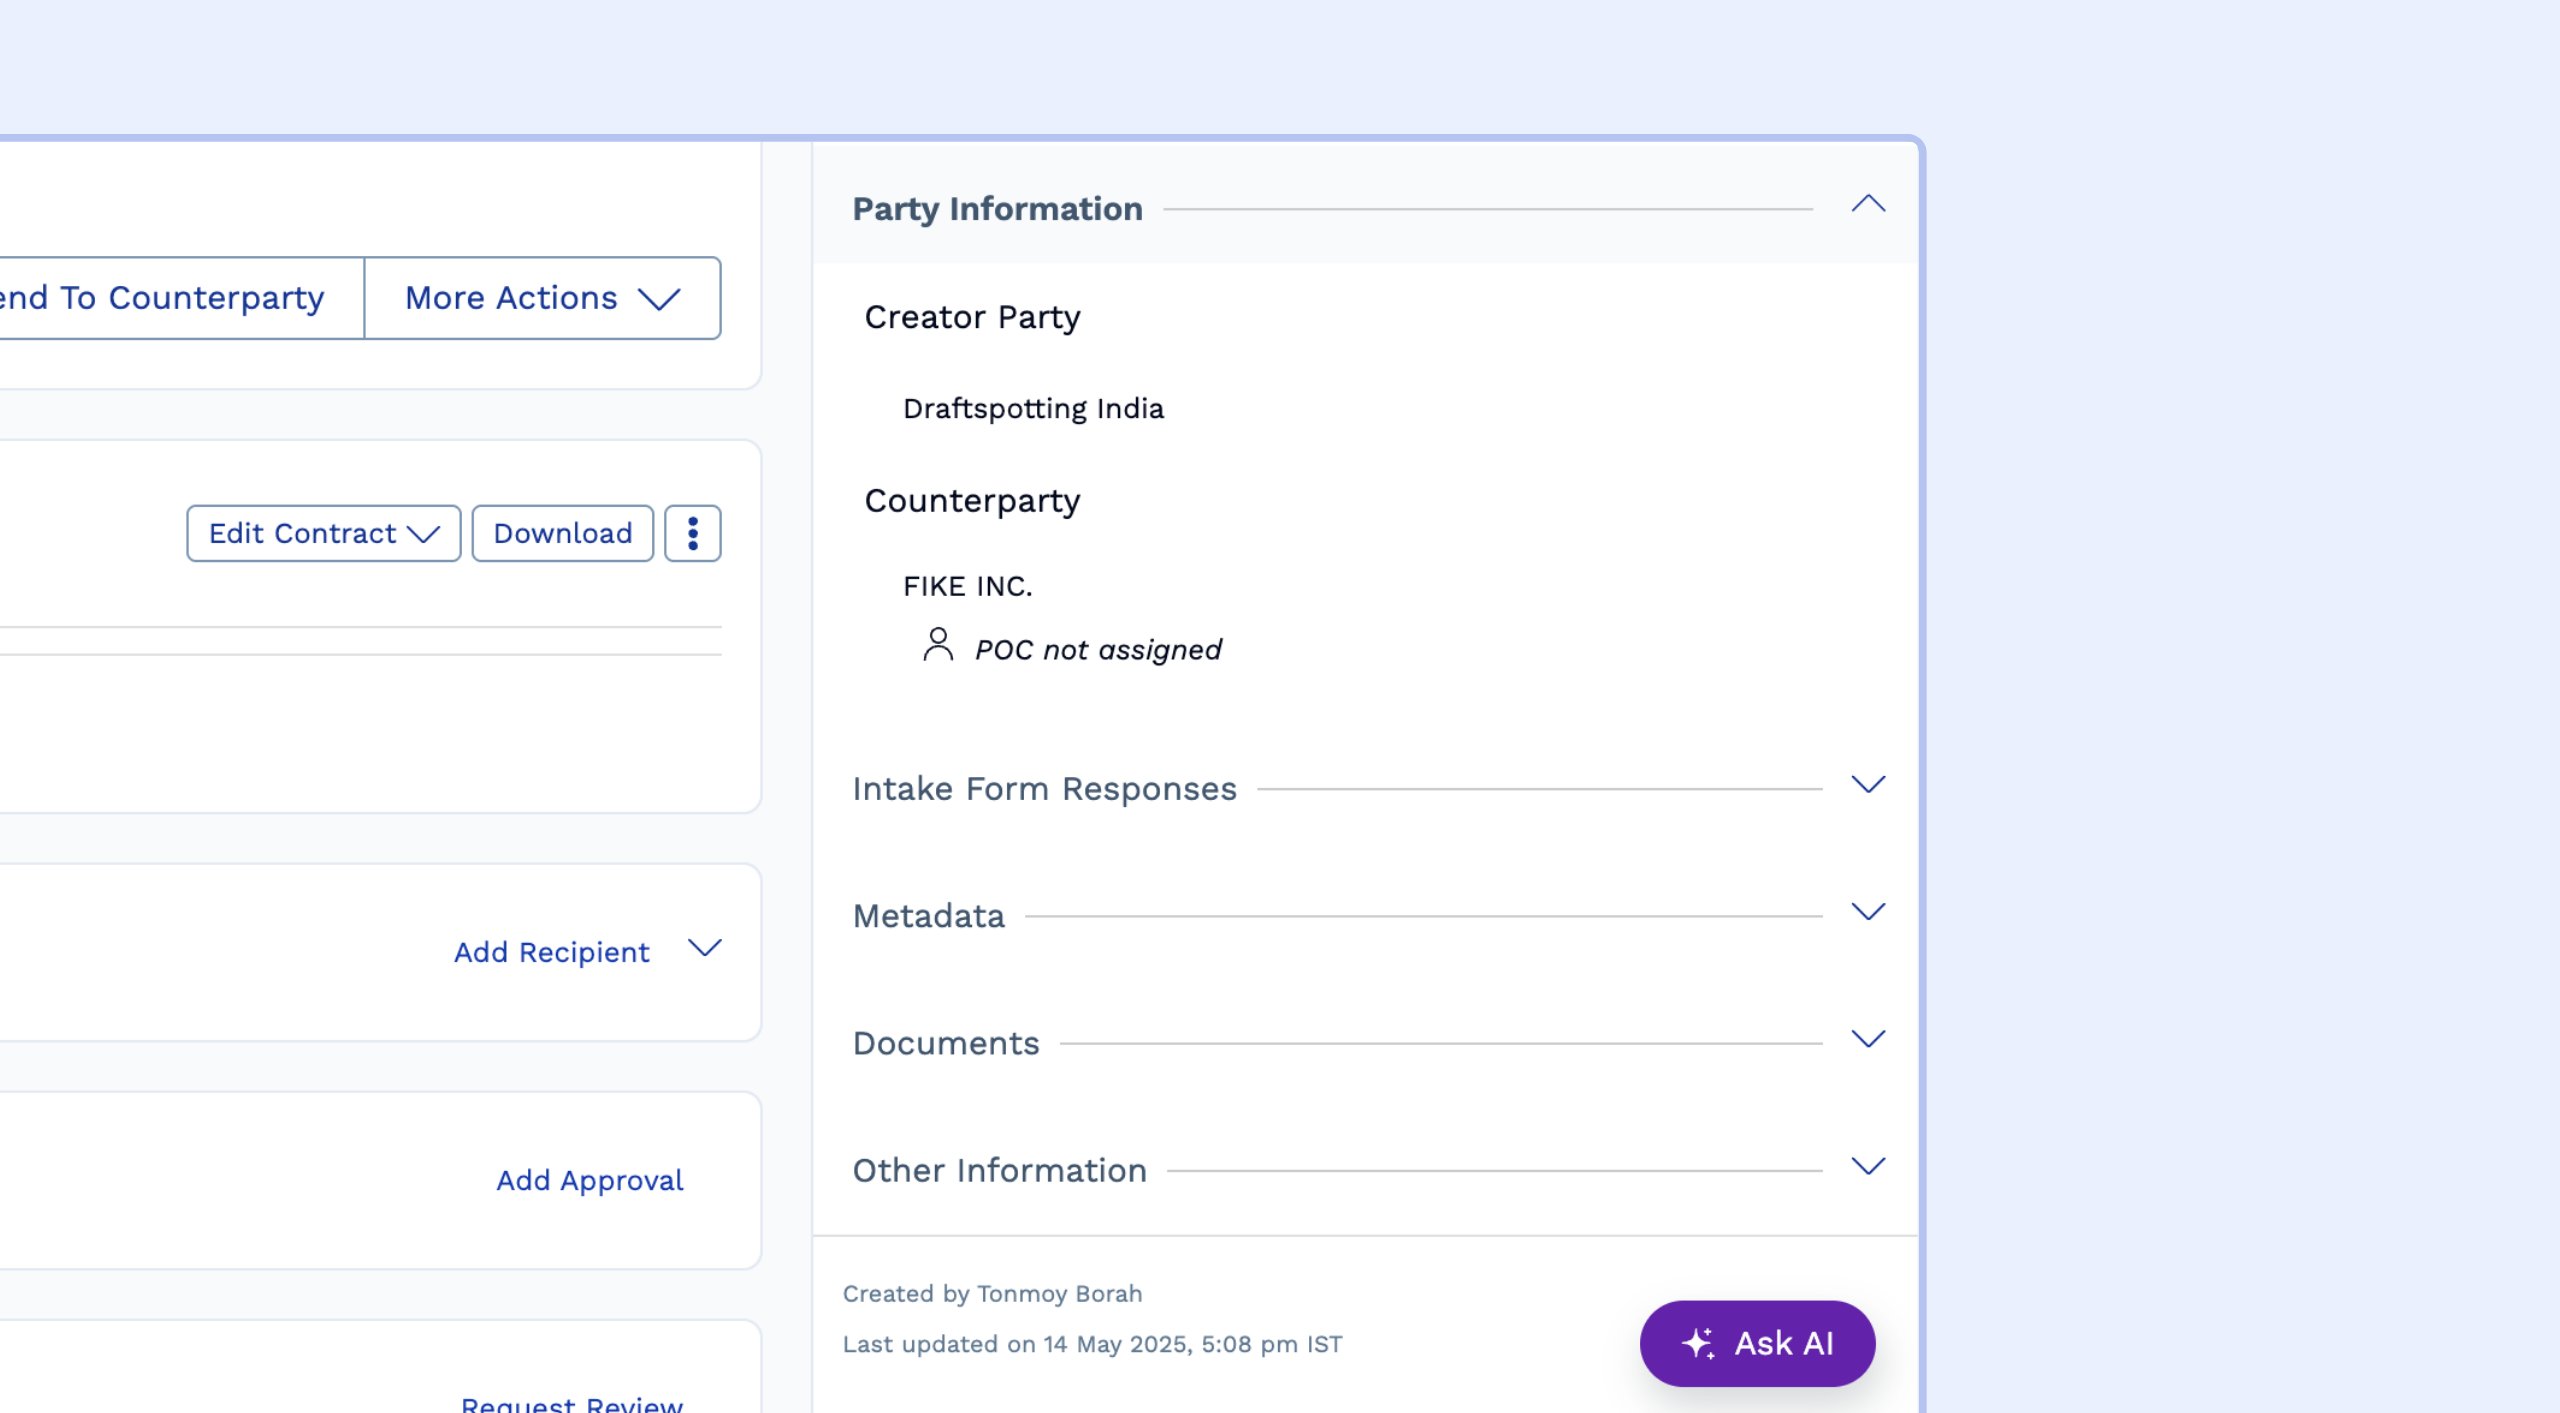The image size is (2560, 1413).
Task: Open the Edit Contract dropdown
Action: point(323,533)
